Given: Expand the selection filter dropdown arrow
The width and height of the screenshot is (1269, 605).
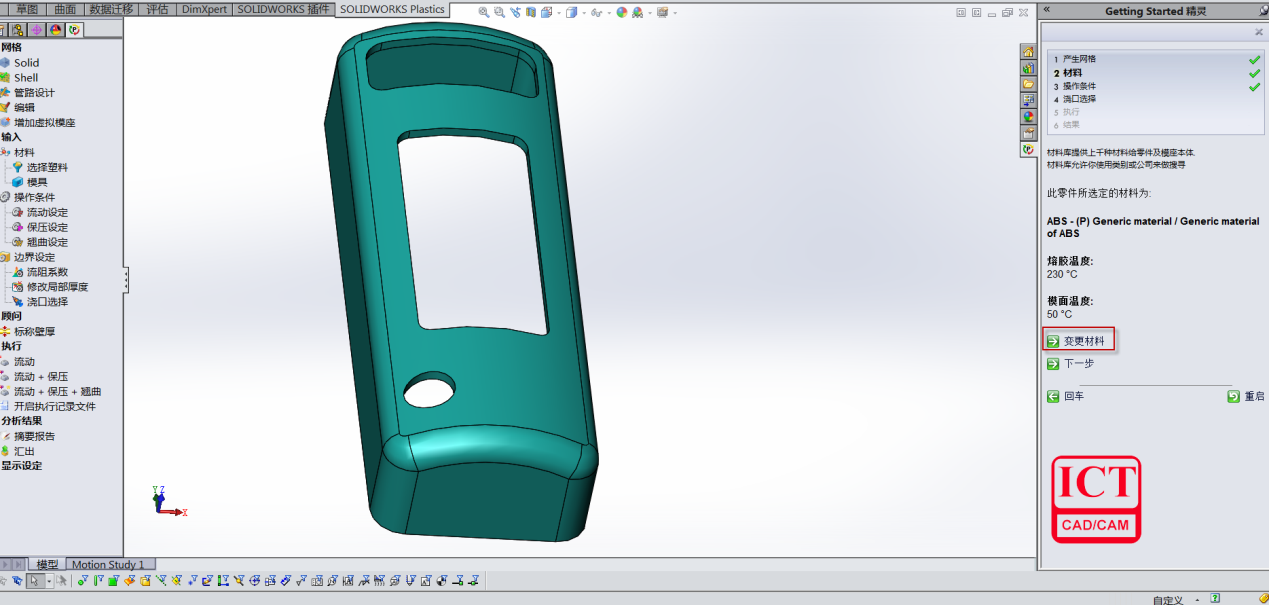Looking at the screenshot, I should (x=49, y=581).
